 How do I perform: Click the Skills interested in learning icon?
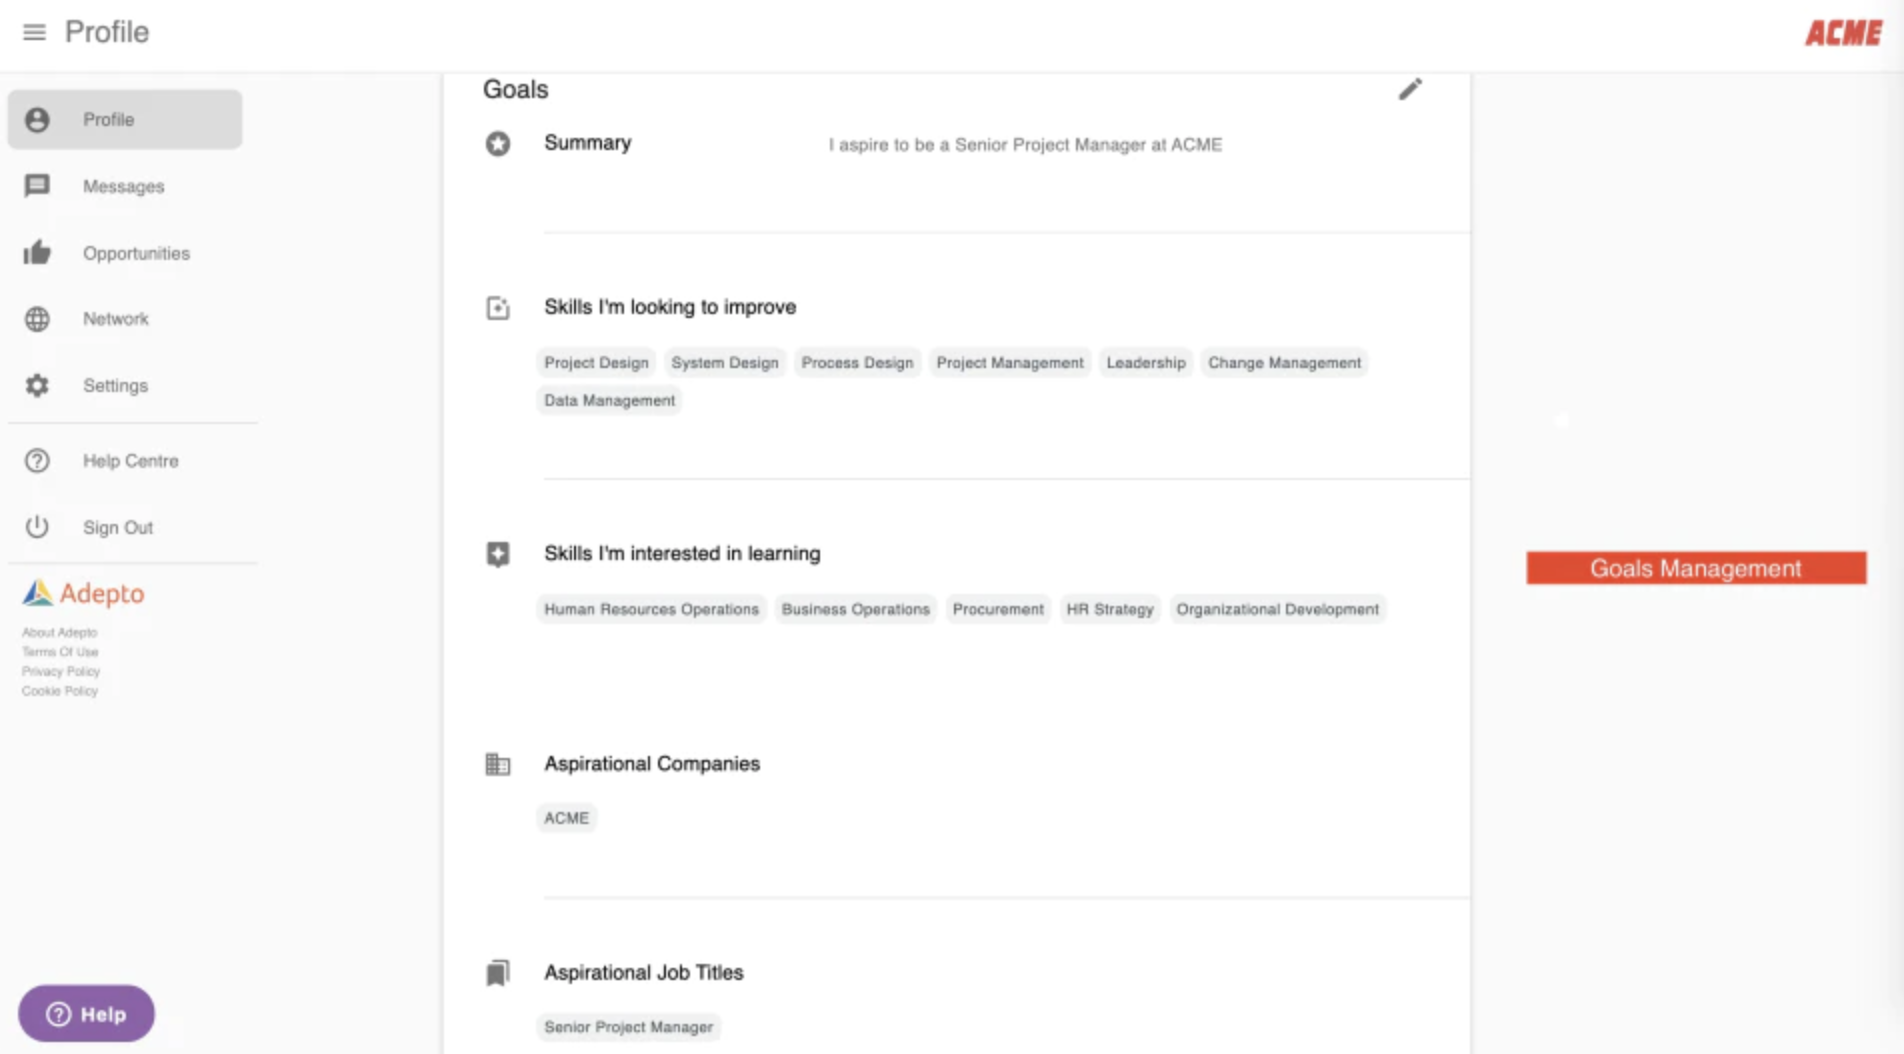click(498, 554)
